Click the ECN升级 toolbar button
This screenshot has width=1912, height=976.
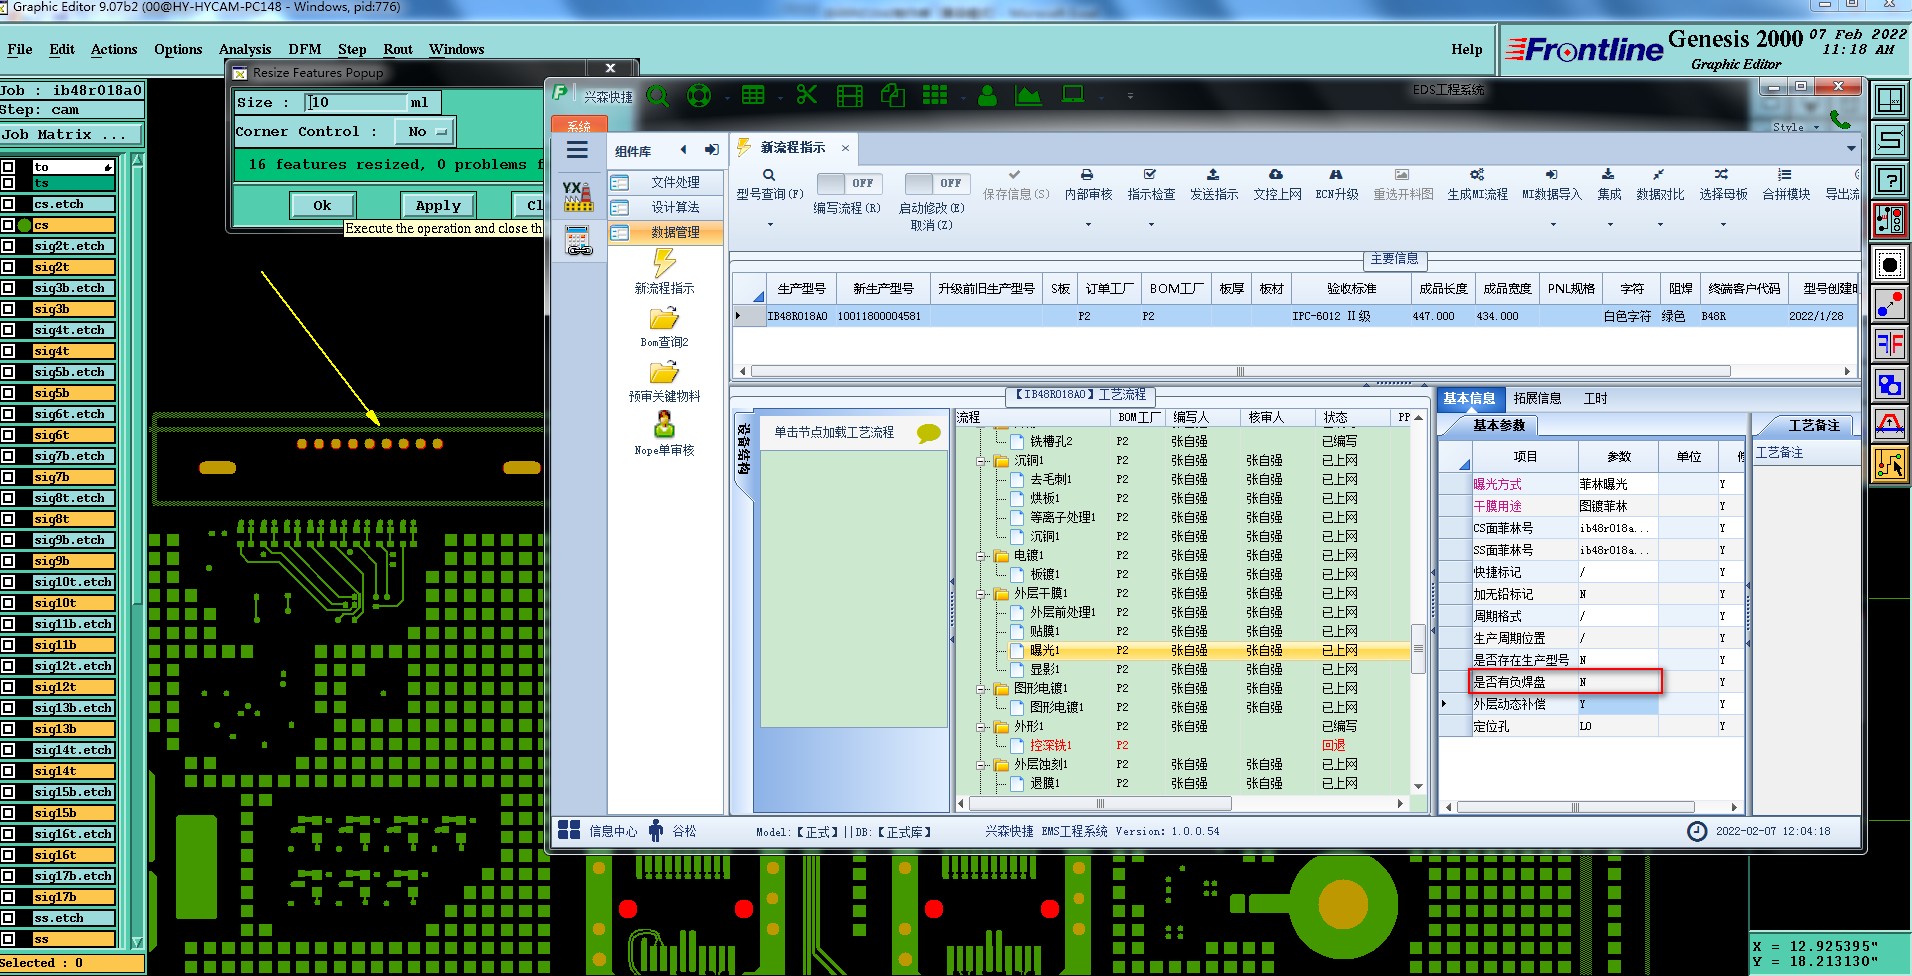(1336, 185)
